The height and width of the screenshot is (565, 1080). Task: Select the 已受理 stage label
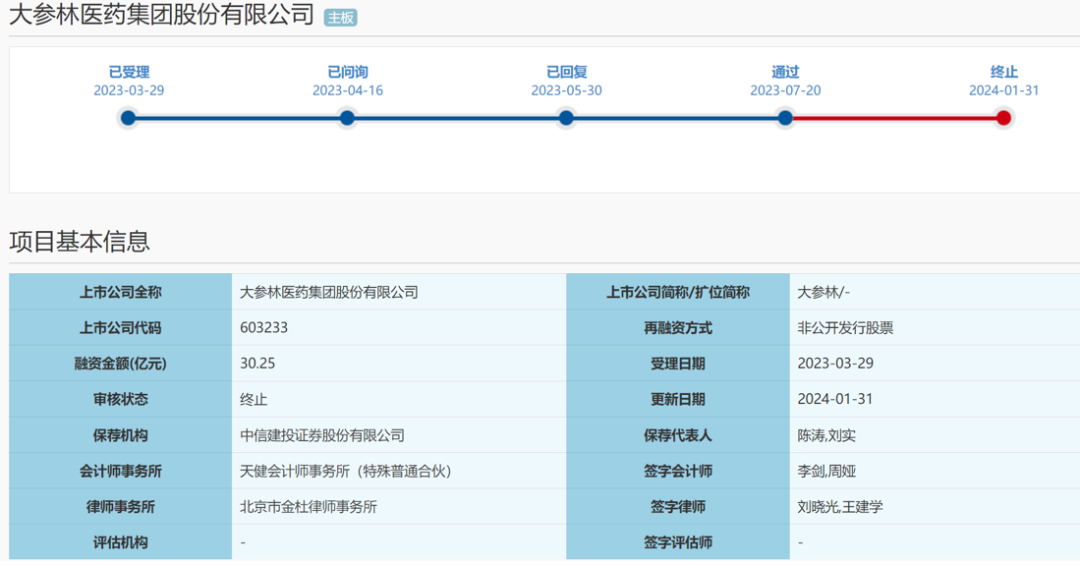pos(129,72)
